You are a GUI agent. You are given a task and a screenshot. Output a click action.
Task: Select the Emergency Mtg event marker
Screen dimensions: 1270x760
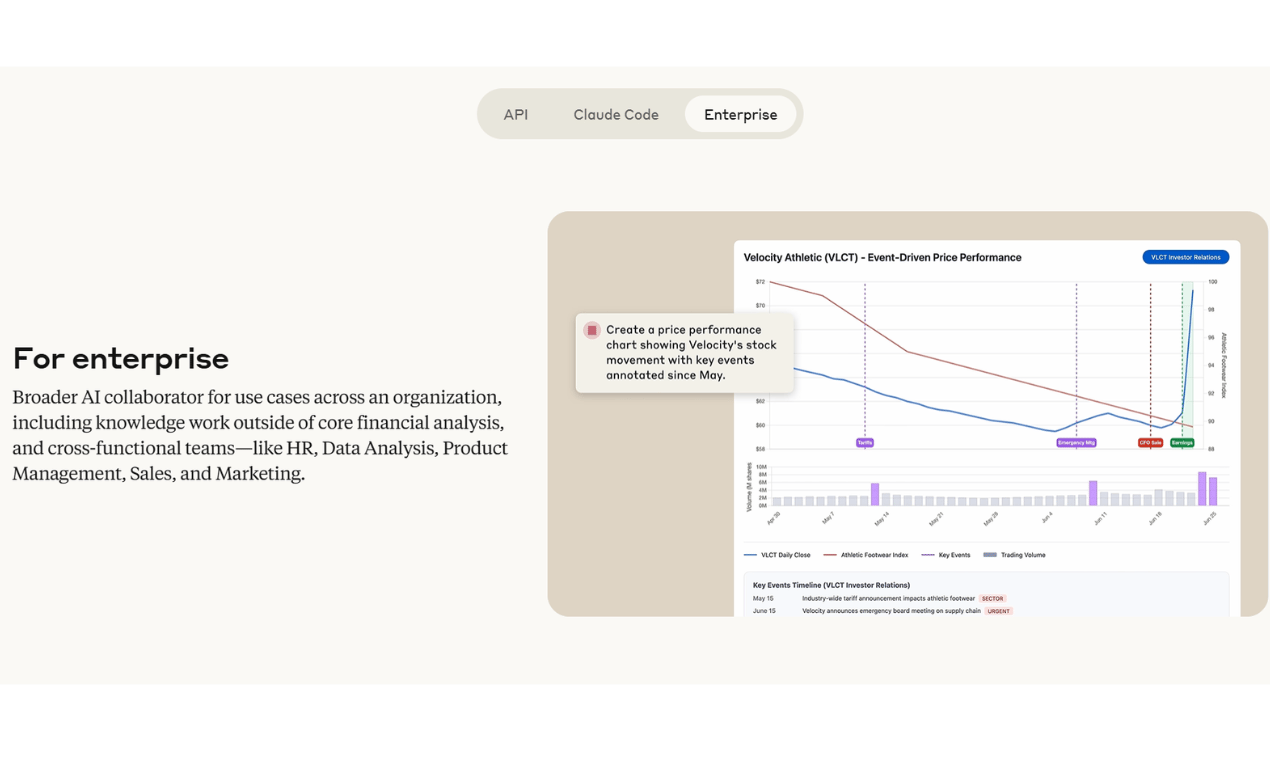point(1077,442)
